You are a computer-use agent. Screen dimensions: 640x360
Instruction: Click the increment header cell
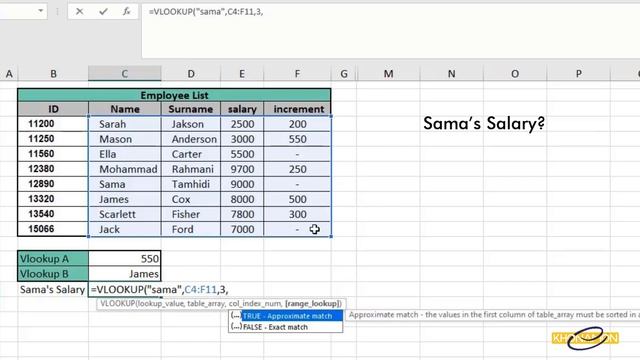pyautogui.click(x=298, y=109)
